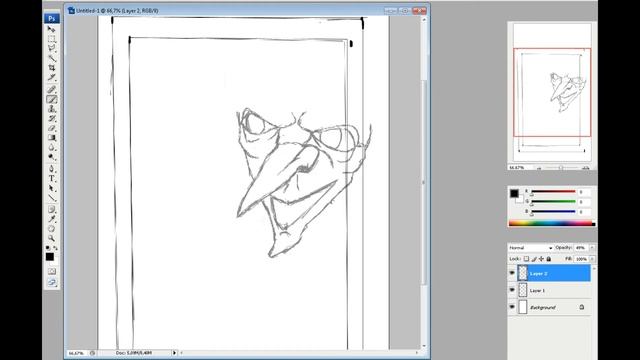
Task: Click the blue B color slider
Action: click(553, 212)
